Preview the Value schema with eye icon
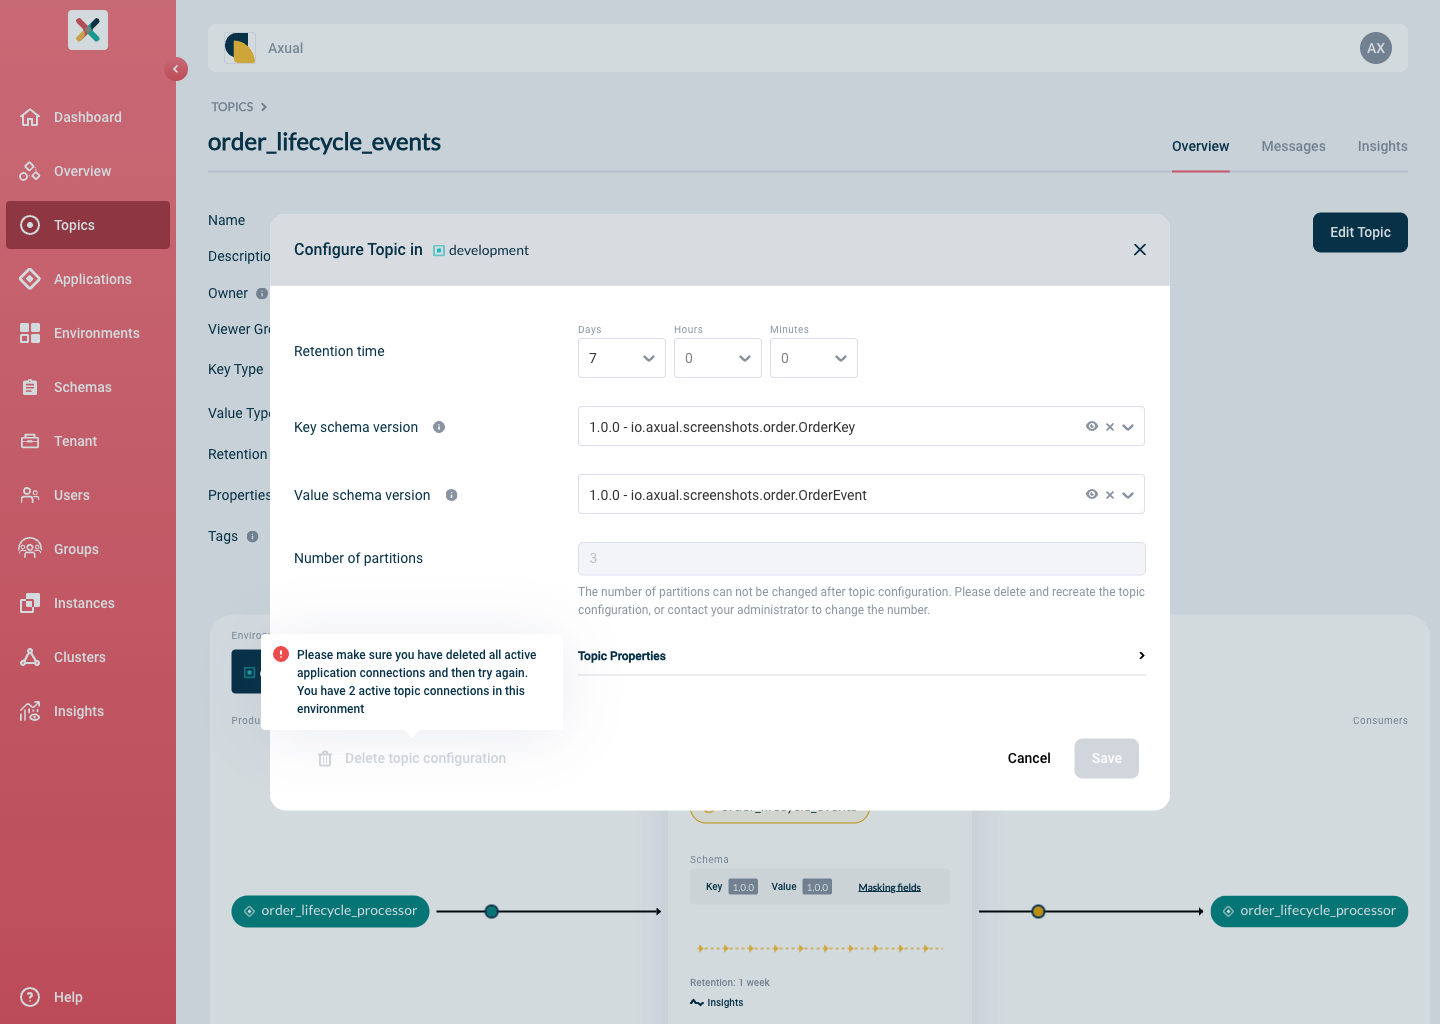 point(1092,494)
